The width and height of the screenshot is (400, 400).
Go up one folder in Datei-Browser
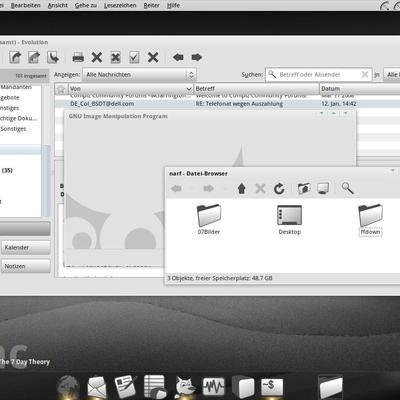coord(242,189)
